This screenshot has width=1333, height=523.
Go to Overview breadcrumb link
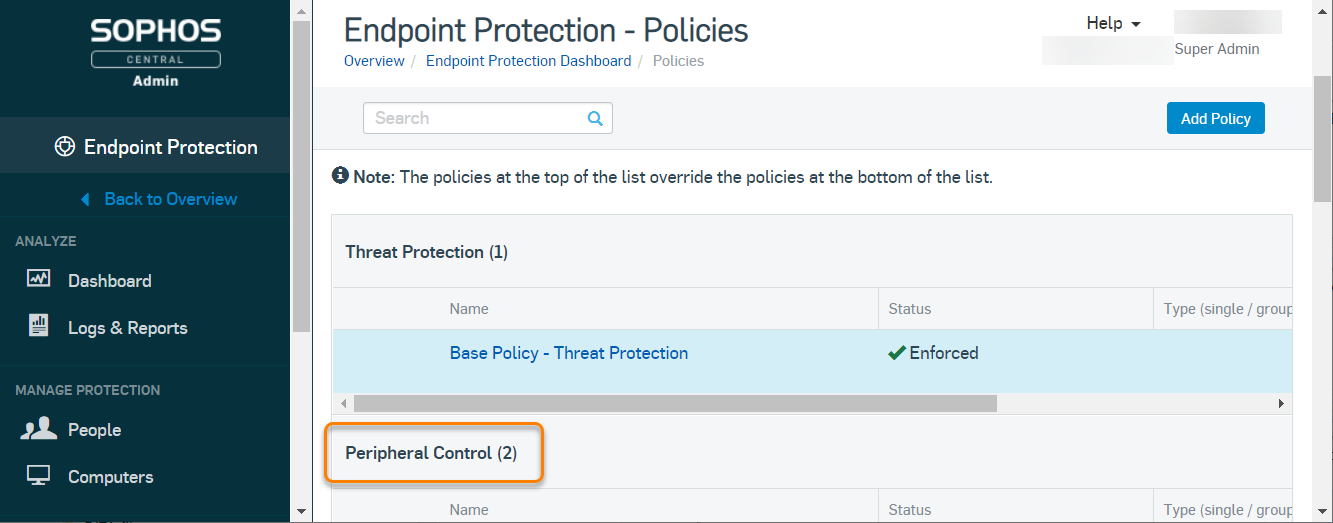point(374,61)
